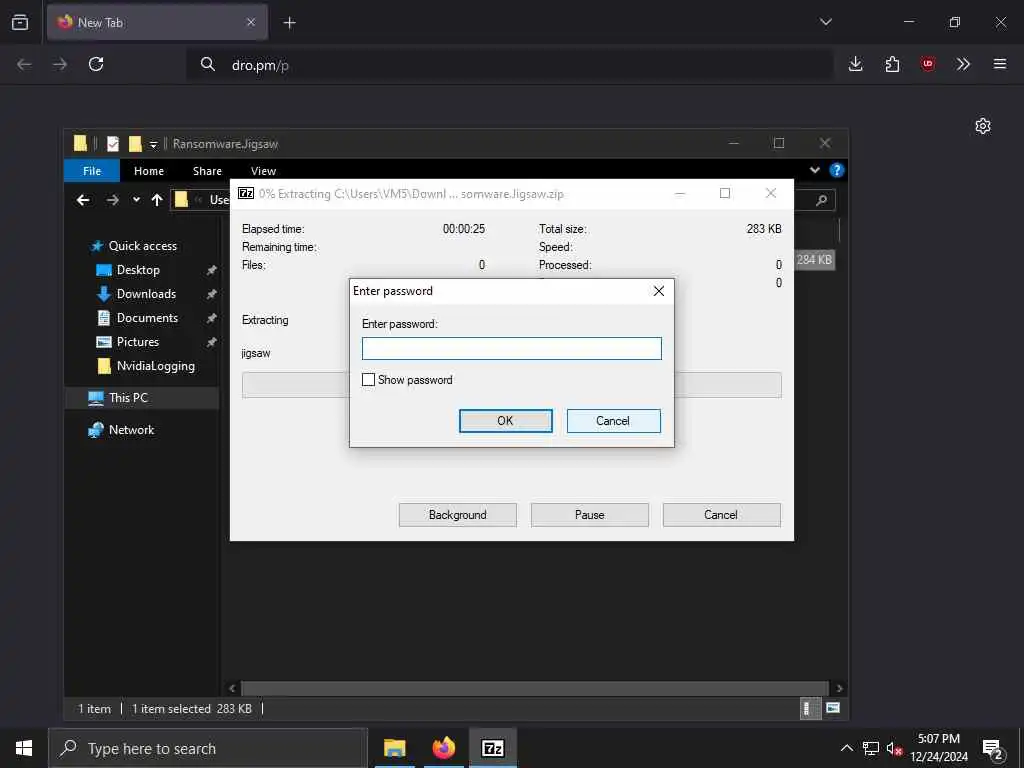Image resolution: width=1024 pixels, height=768 pixels.
Task: Click the pin icon next to Documents
Action: coord(211,319)
